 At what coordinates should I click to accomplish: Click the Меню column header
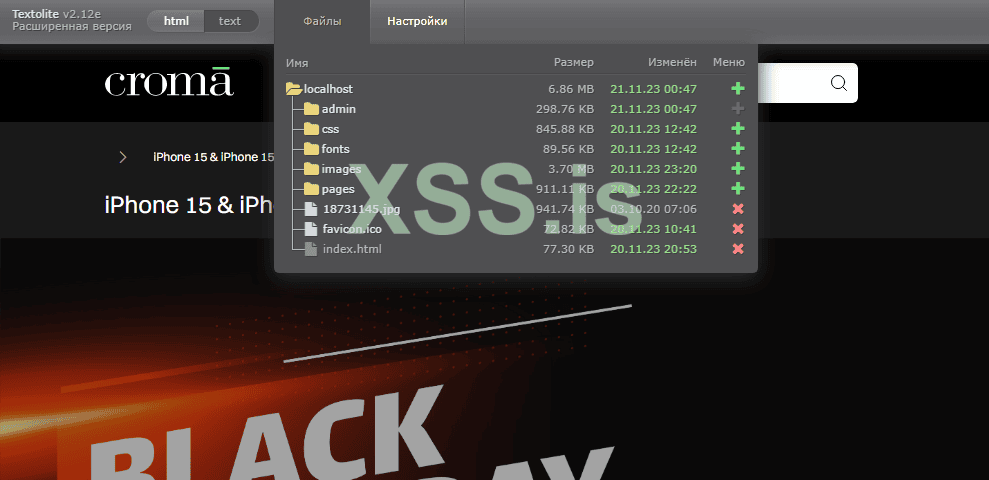tap(729, 62)
